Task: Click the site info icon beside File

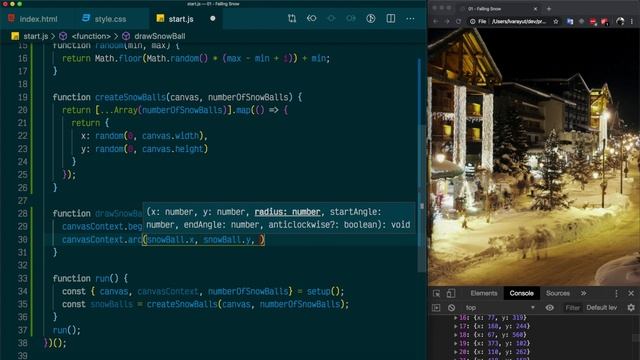Action: coord(472,21)
